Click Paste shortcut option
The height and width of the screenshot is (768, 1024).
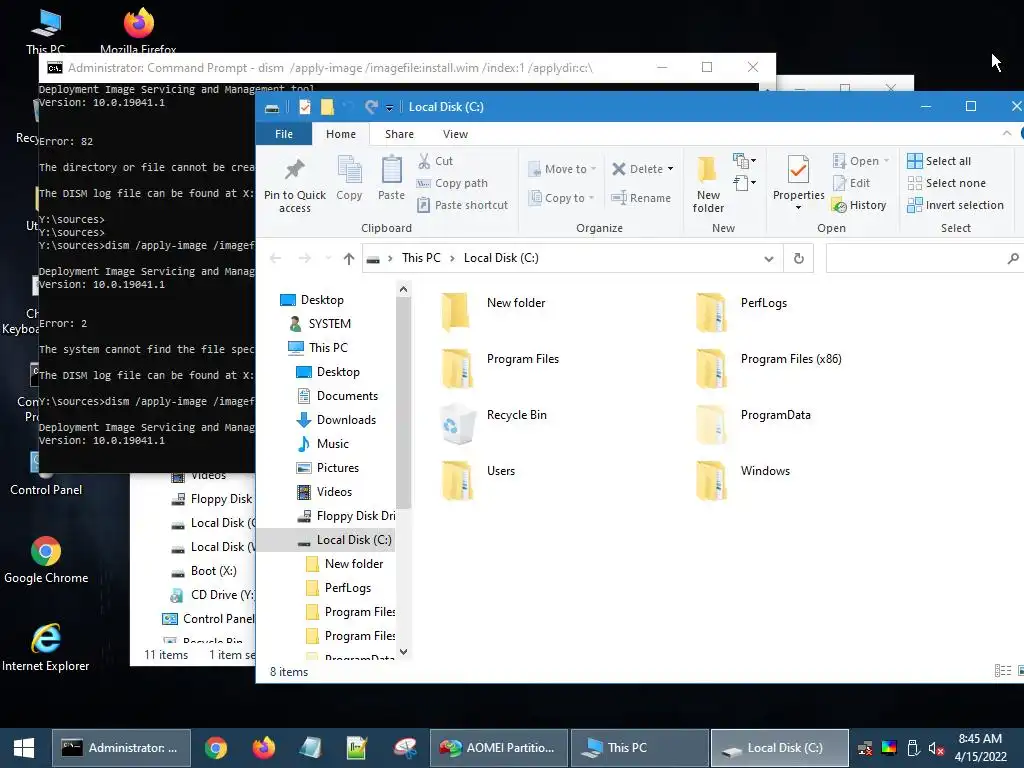(462, 205)
